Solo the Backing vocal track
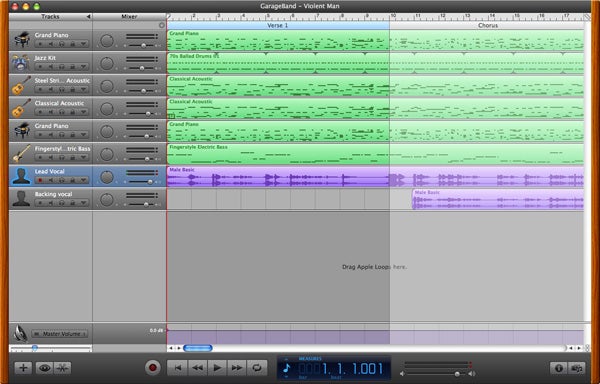 click(x=61, y=203)
